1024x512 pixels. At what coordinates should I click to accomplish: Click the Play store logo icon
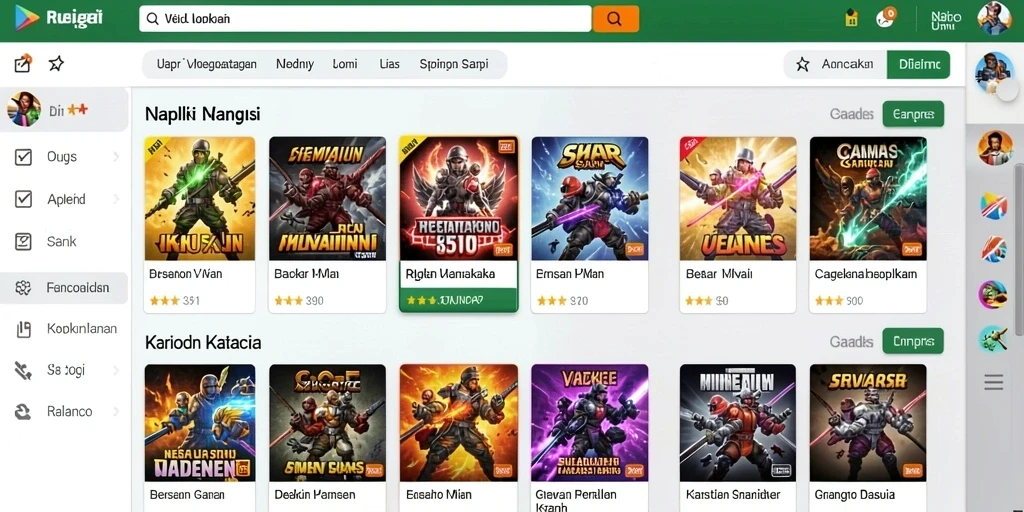click(x=26, y=18)
